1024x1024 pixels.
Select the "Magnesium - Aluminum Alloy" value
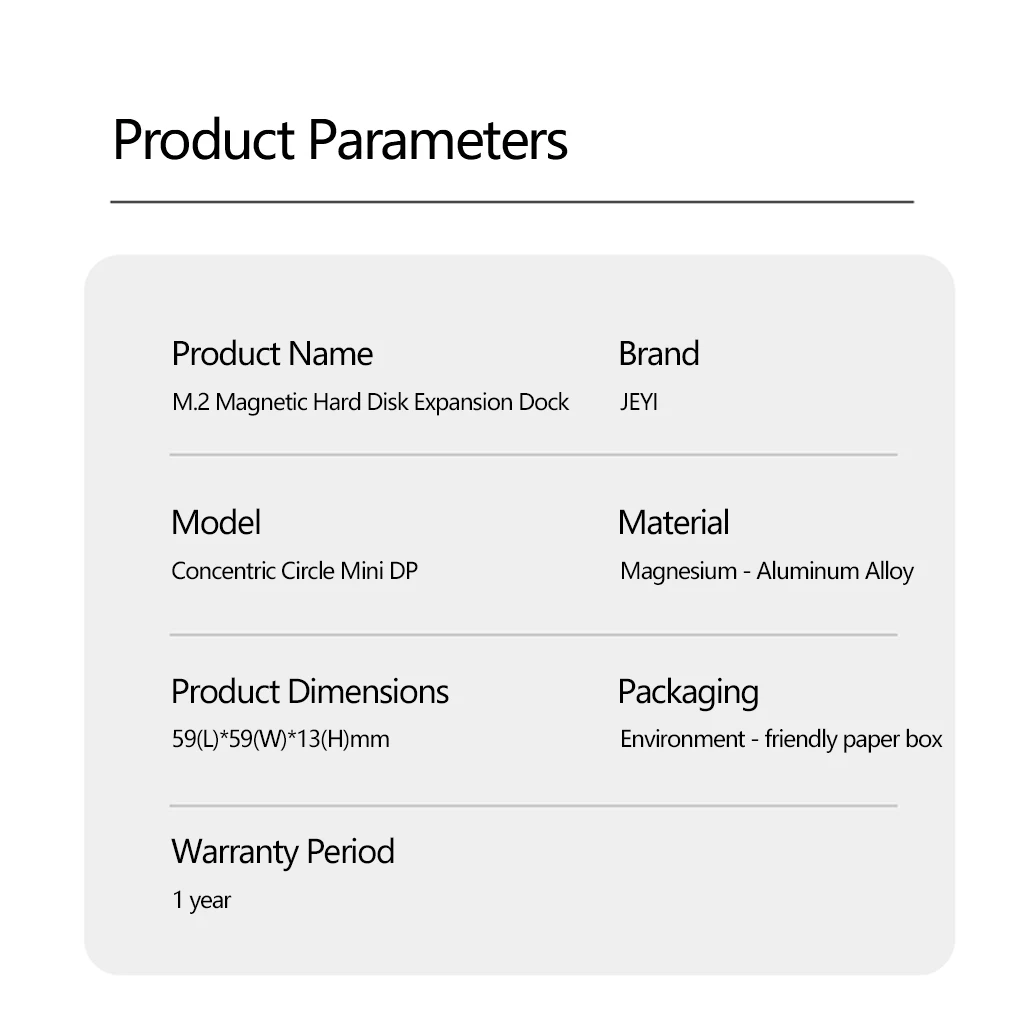pos(766,572)
